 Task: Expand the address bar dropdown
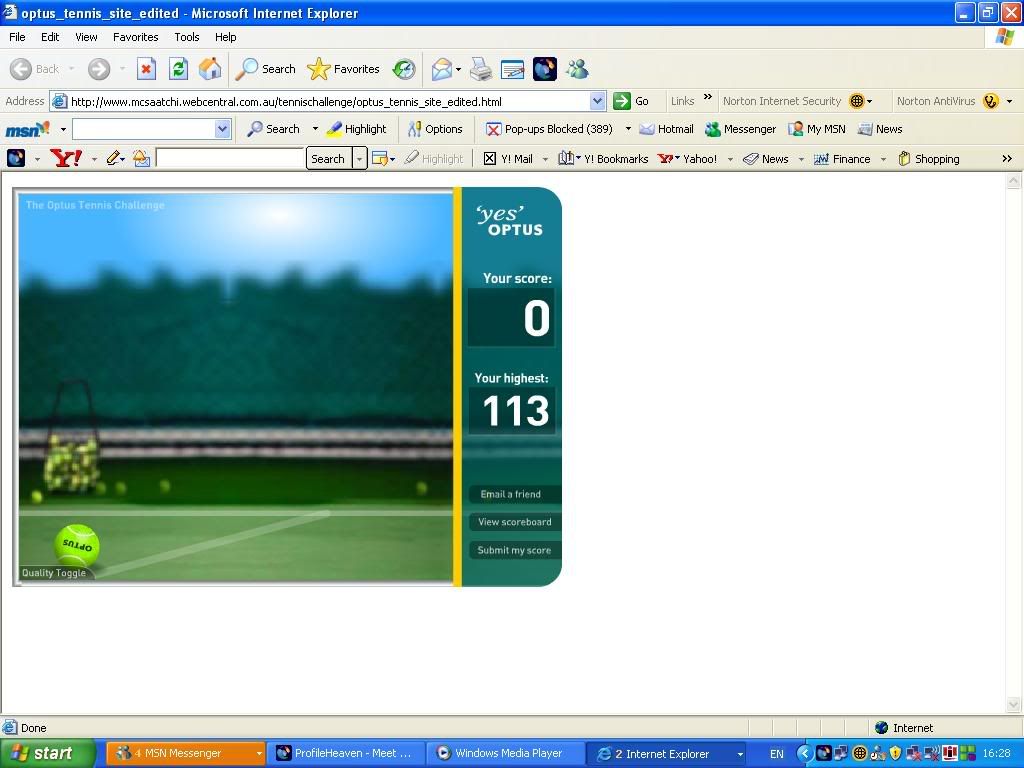point(597,101)
